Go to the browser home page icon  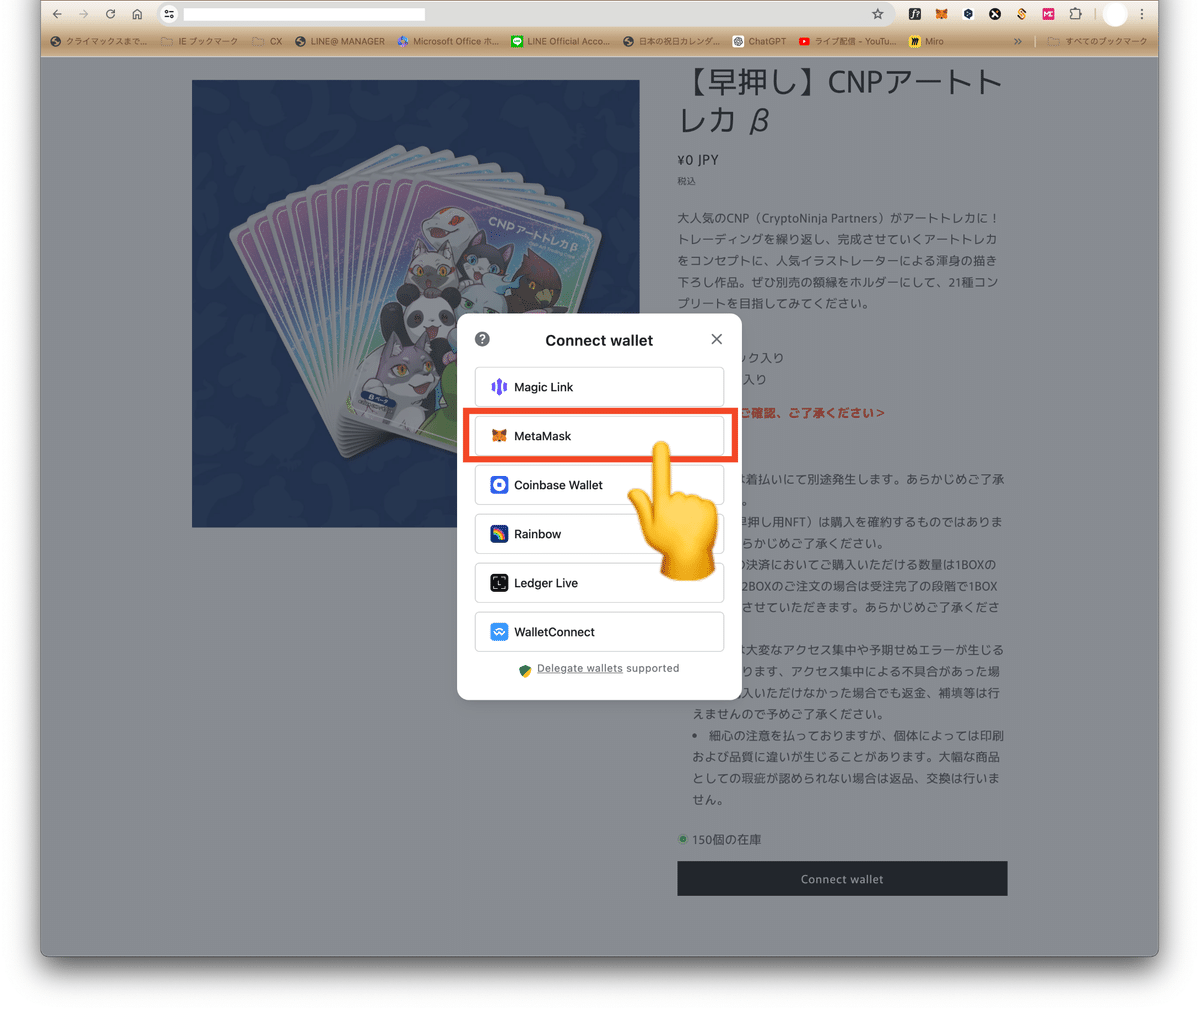click(x=137, y=14)
